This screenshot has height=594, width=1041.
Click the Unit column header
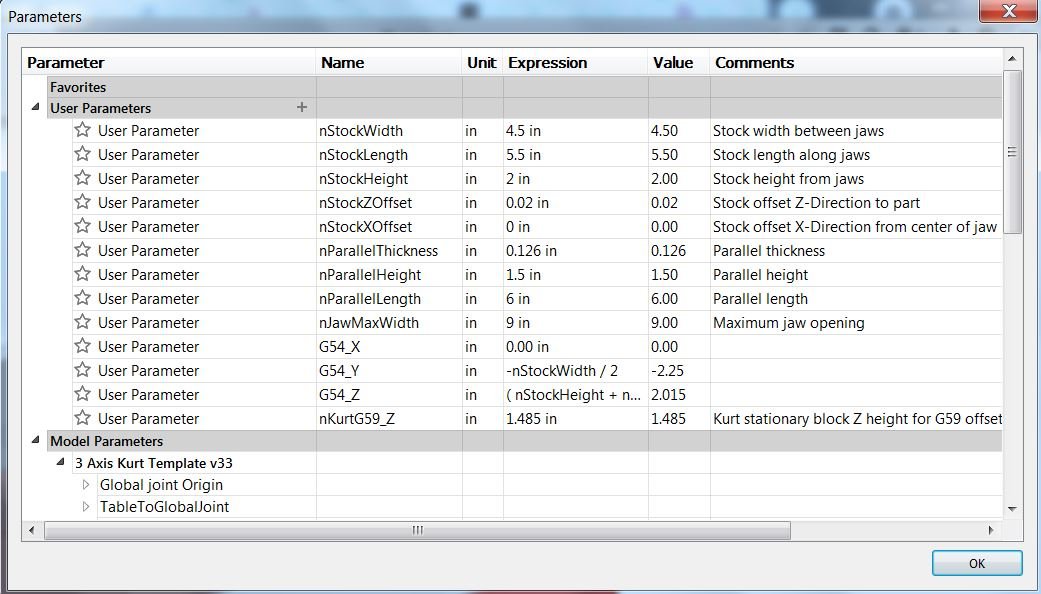483,62
